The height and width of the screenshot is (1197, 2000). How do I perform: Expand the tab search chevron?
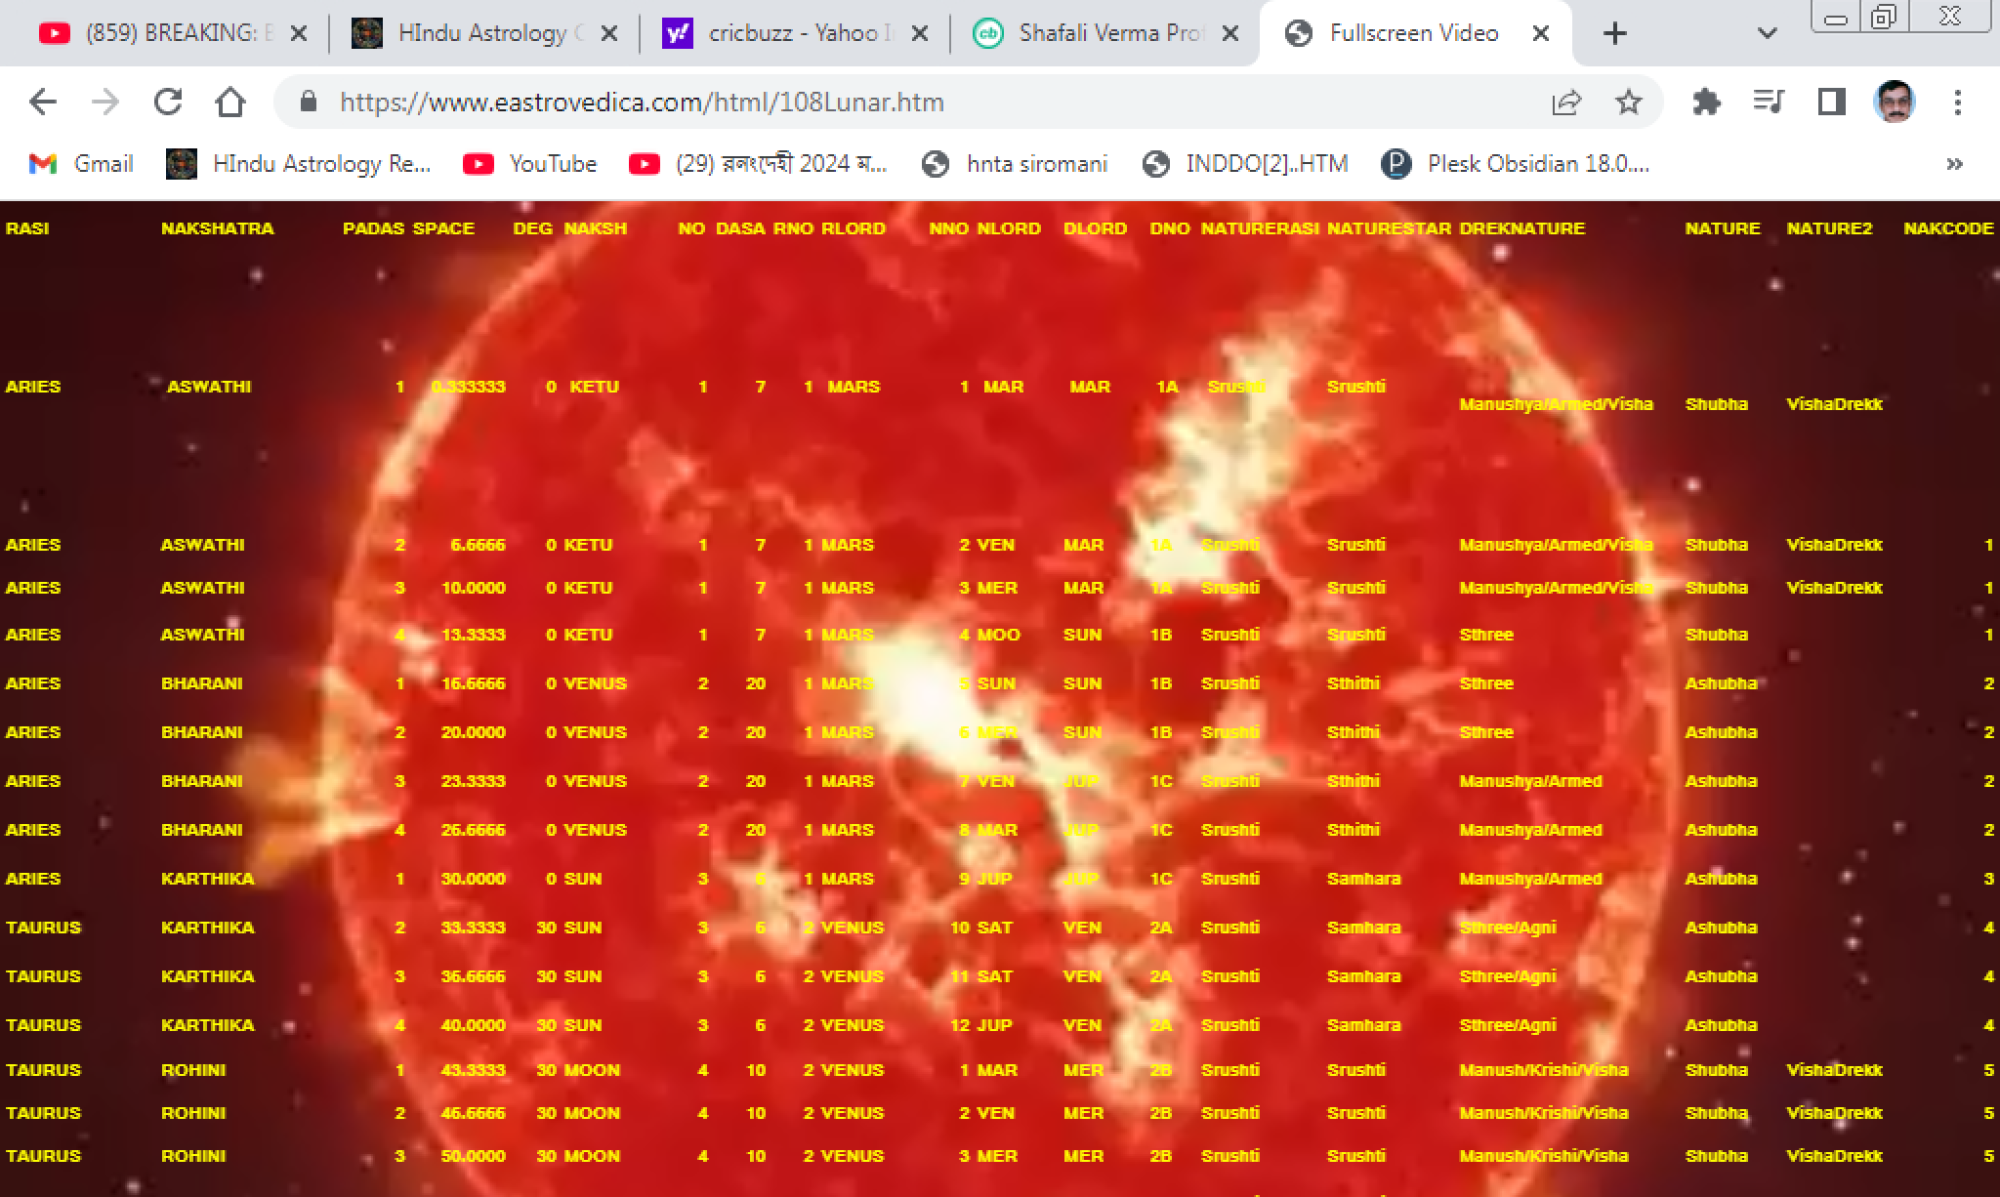(x=1767, y=33)
